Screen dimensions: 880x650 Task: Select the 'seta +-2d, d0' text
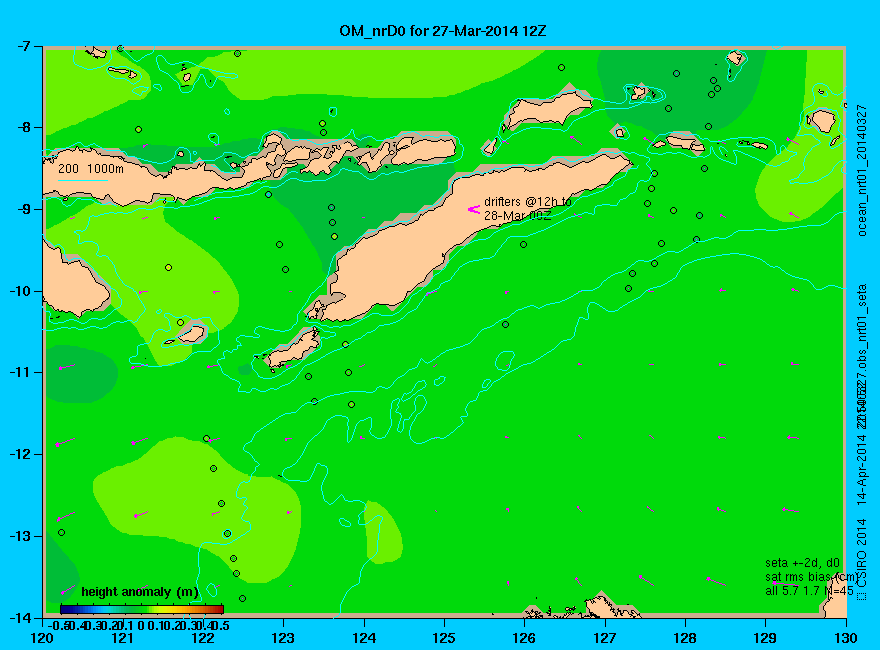pyautogui.click(x=802, y=563)
